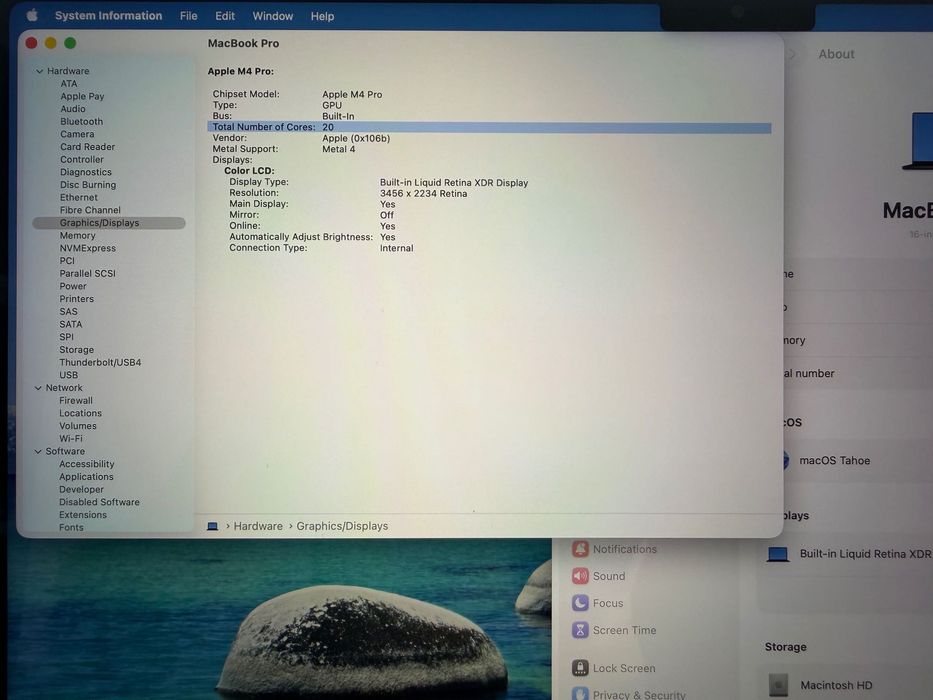This screenshot has height=700, width=933.
Task: Select SPI in the sidebar
Action: [67, 337]
